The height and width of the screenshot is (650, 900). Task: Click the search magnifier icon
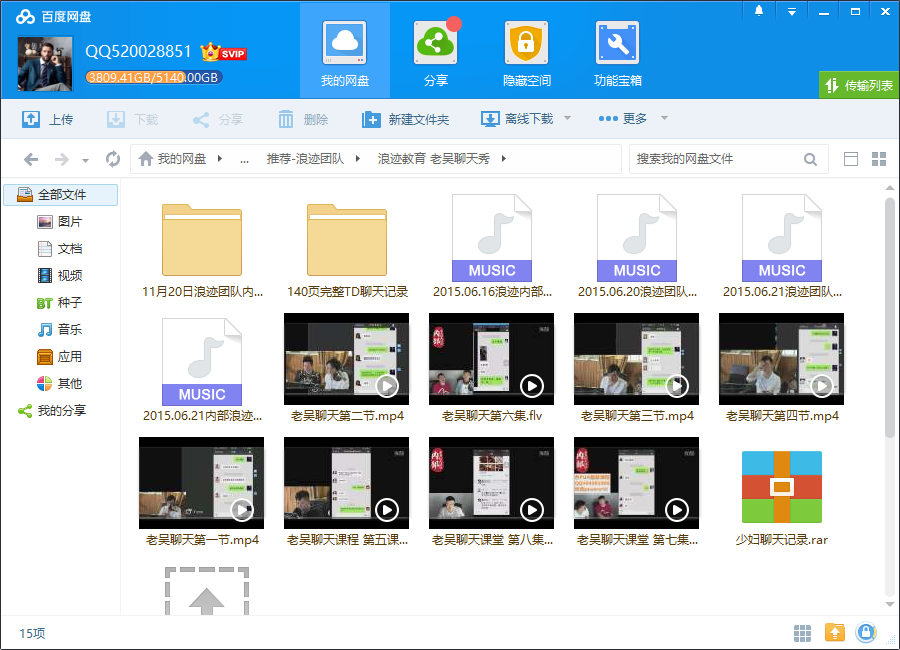pos(810,159)
